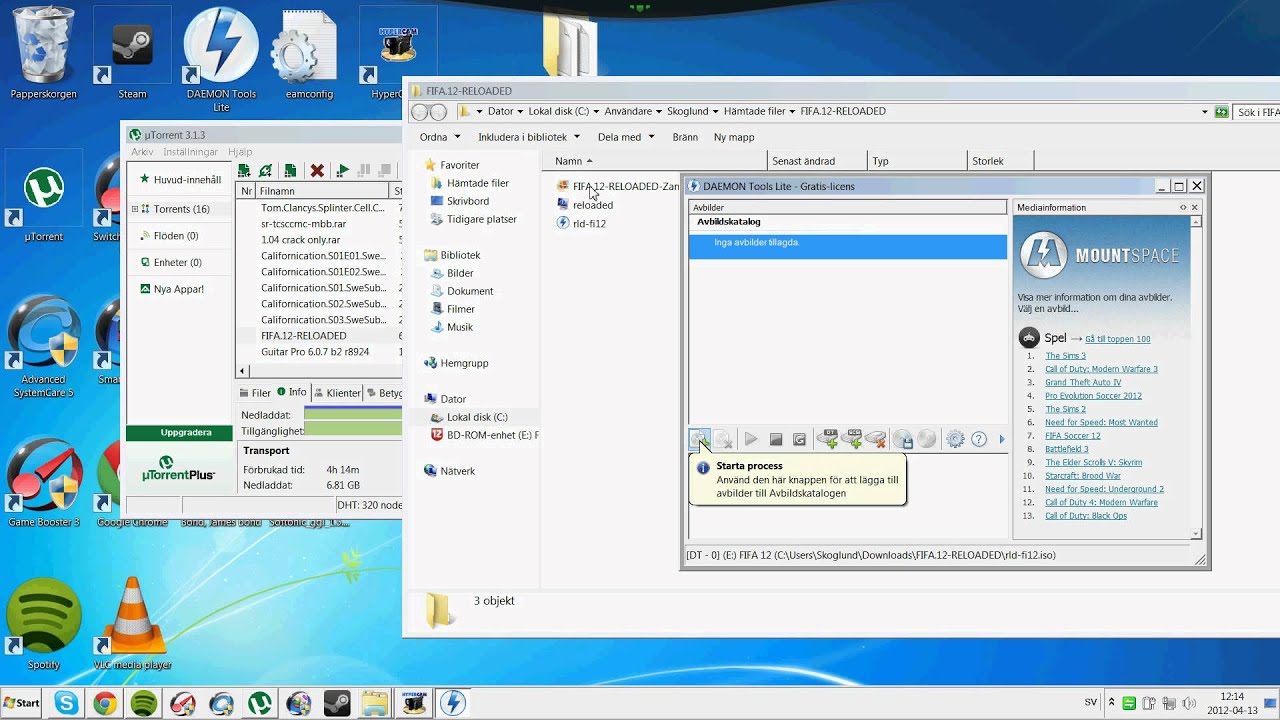This screenshot has height=720, width=1280.
Task: Open Spotify from the taskbar
Action: 144,703
